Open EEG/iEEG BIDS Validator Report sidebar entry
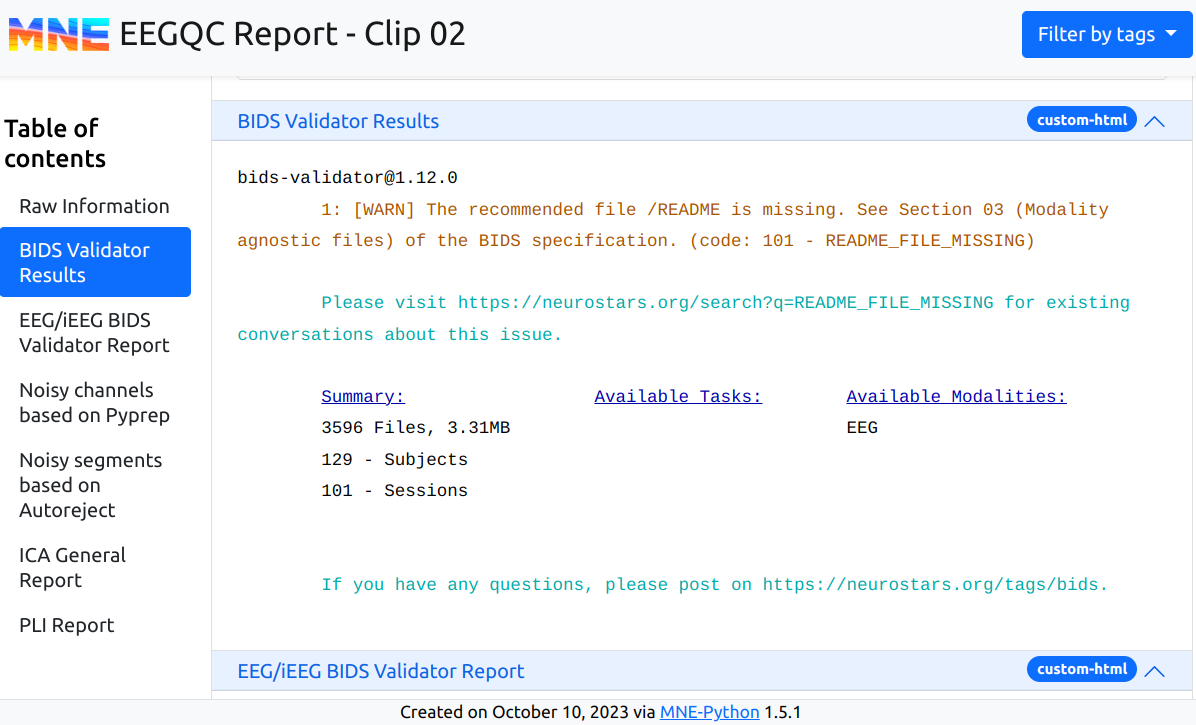Image resolution: width=1196 pixels, height=725 pixels. coord(94,332)
